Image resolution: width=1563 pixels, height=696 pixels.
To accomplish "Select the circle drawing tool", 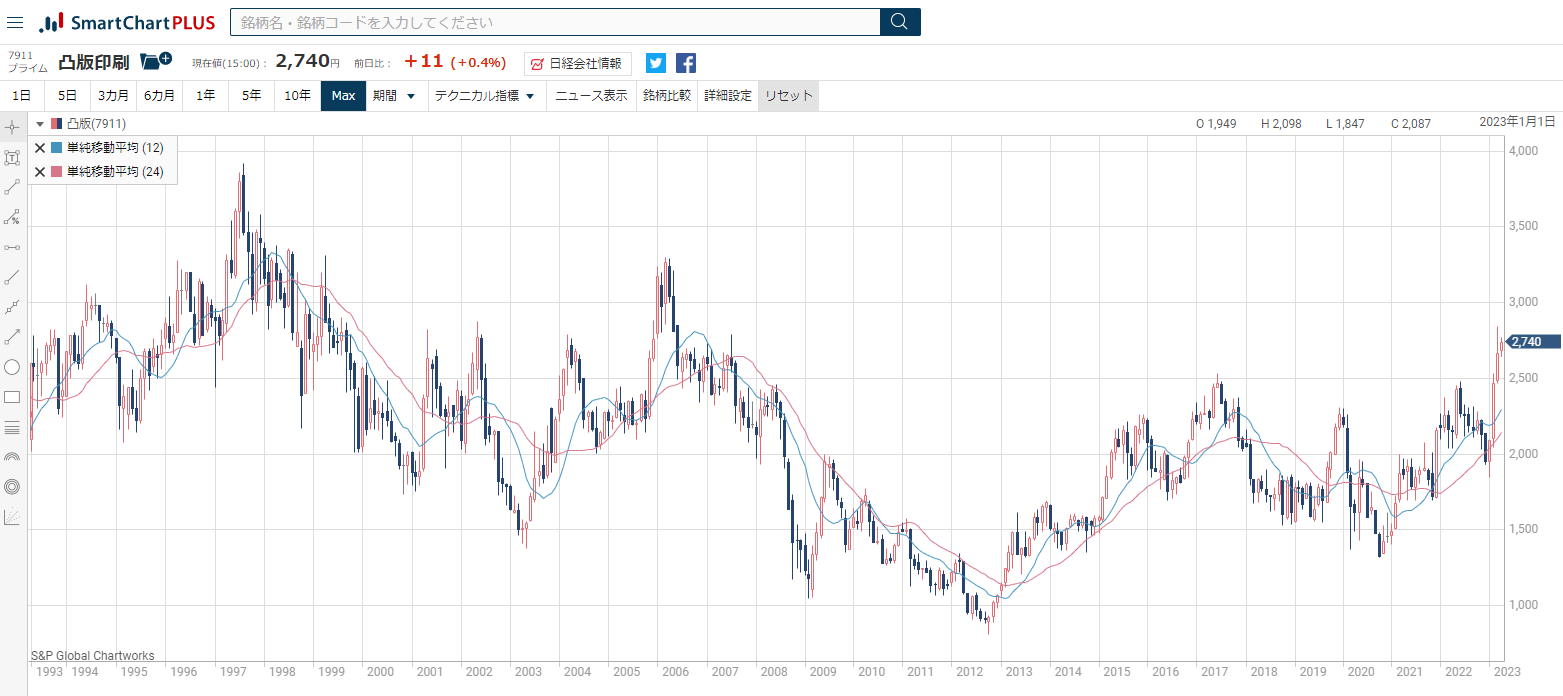I will (x=12, y=367).
